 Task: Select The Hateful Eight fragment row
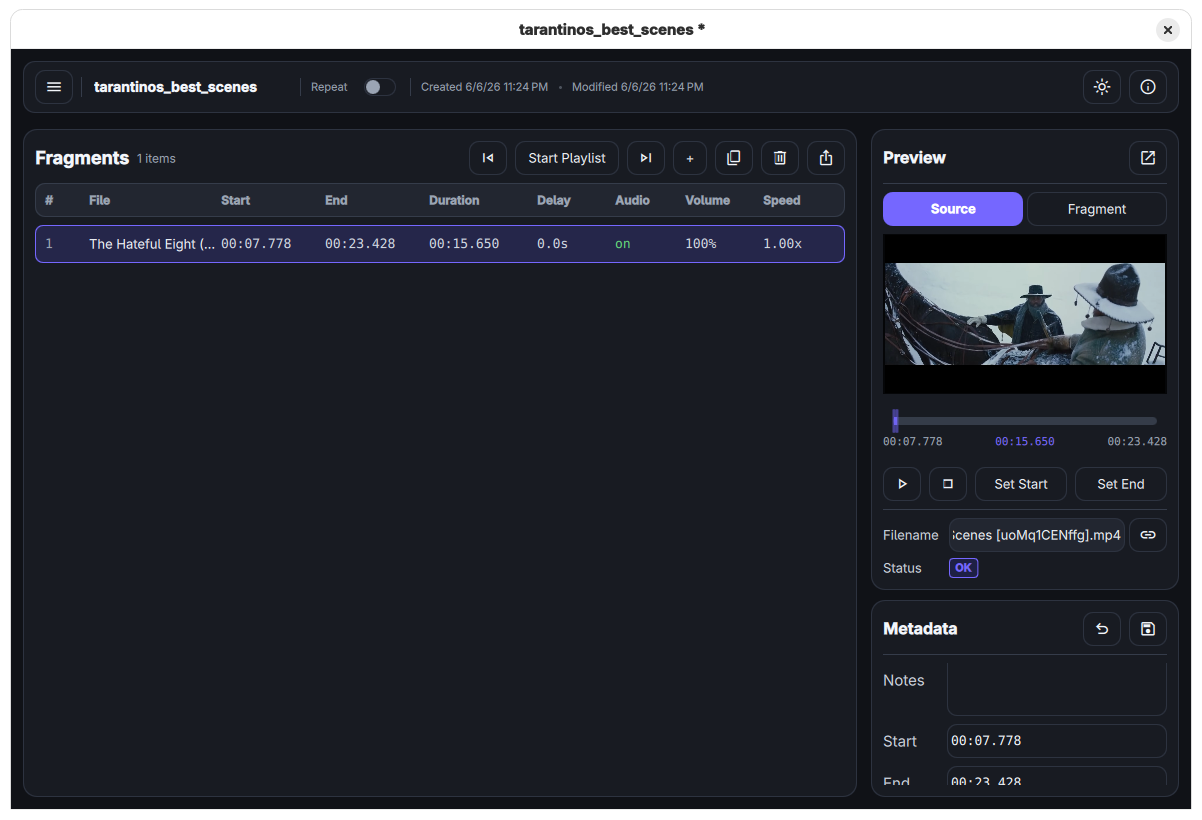(x=440, y=244)
